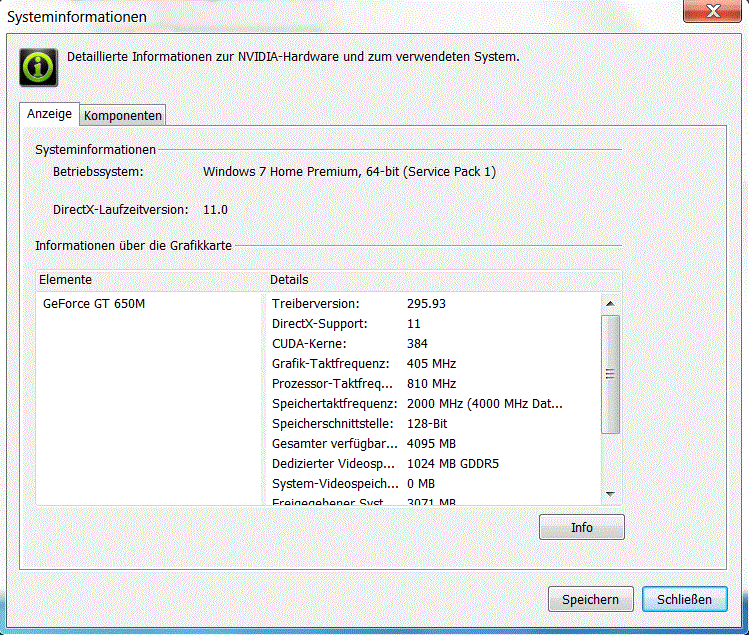Screen dimensions: 749x635
Task: Click the CUDA-Kerne label
Action: tap(309, 344)
